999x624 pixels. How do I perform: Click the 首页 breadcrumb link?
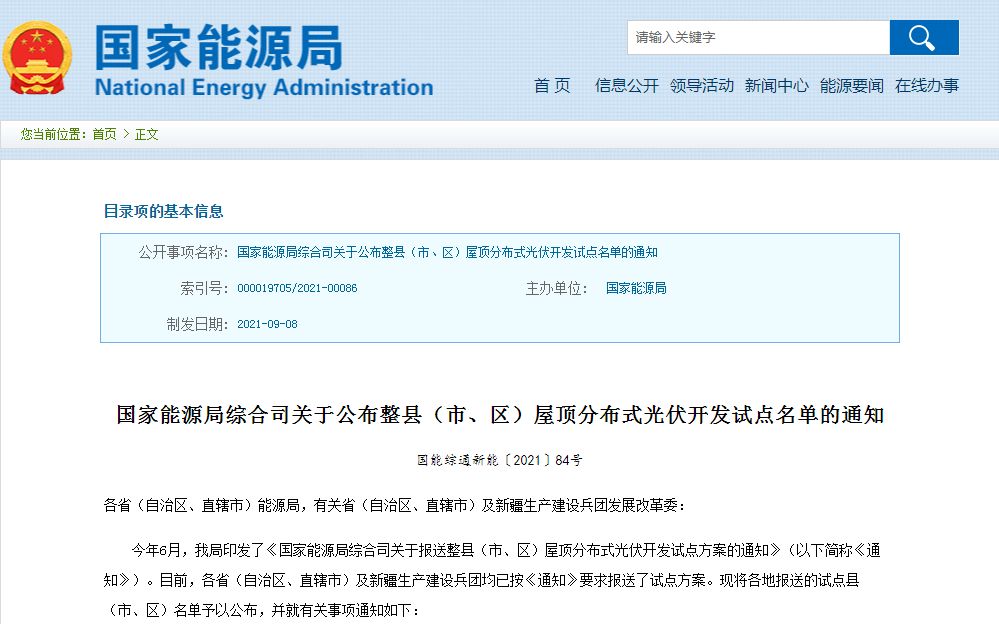coord(104,135)
